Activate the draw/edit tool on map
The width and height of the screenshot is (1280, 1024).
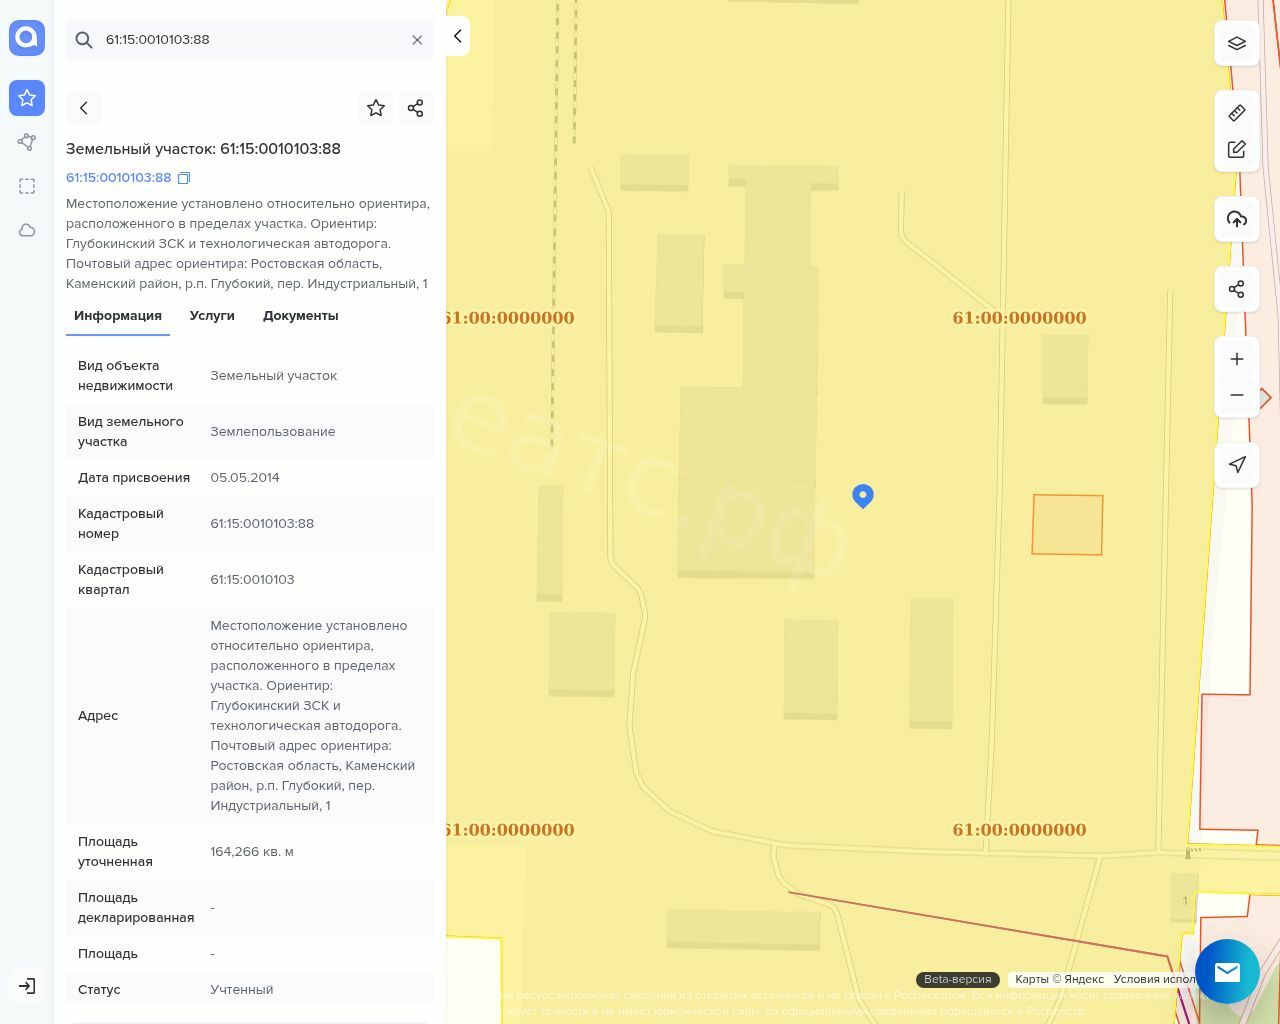click(x=1237, y=149)
